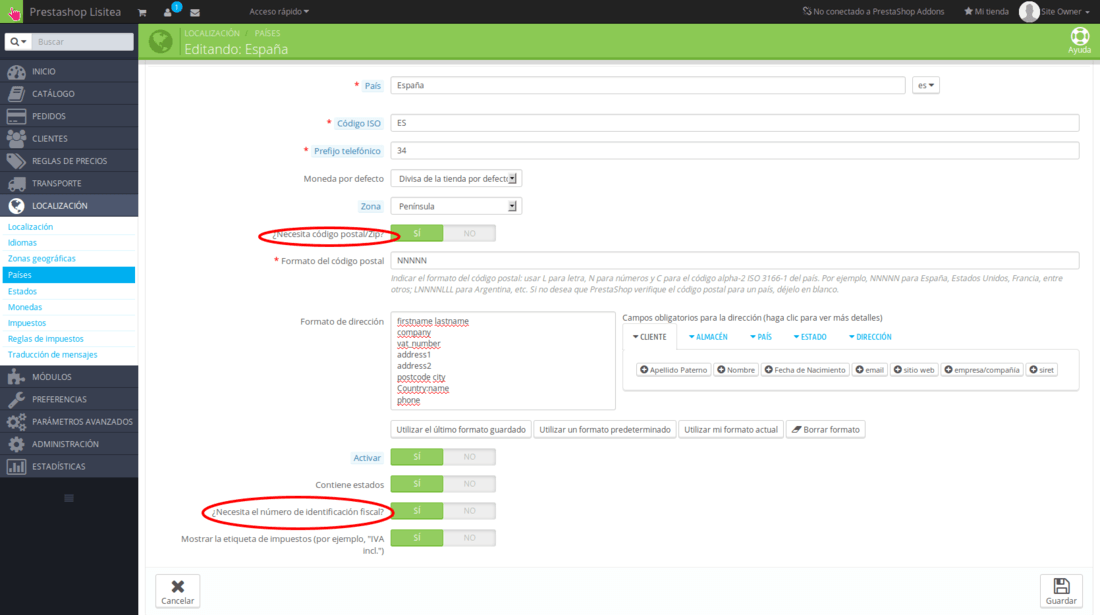Switch to the DIRECCIÓN fields tab
1100x615 pixels.
coord(870,337)
